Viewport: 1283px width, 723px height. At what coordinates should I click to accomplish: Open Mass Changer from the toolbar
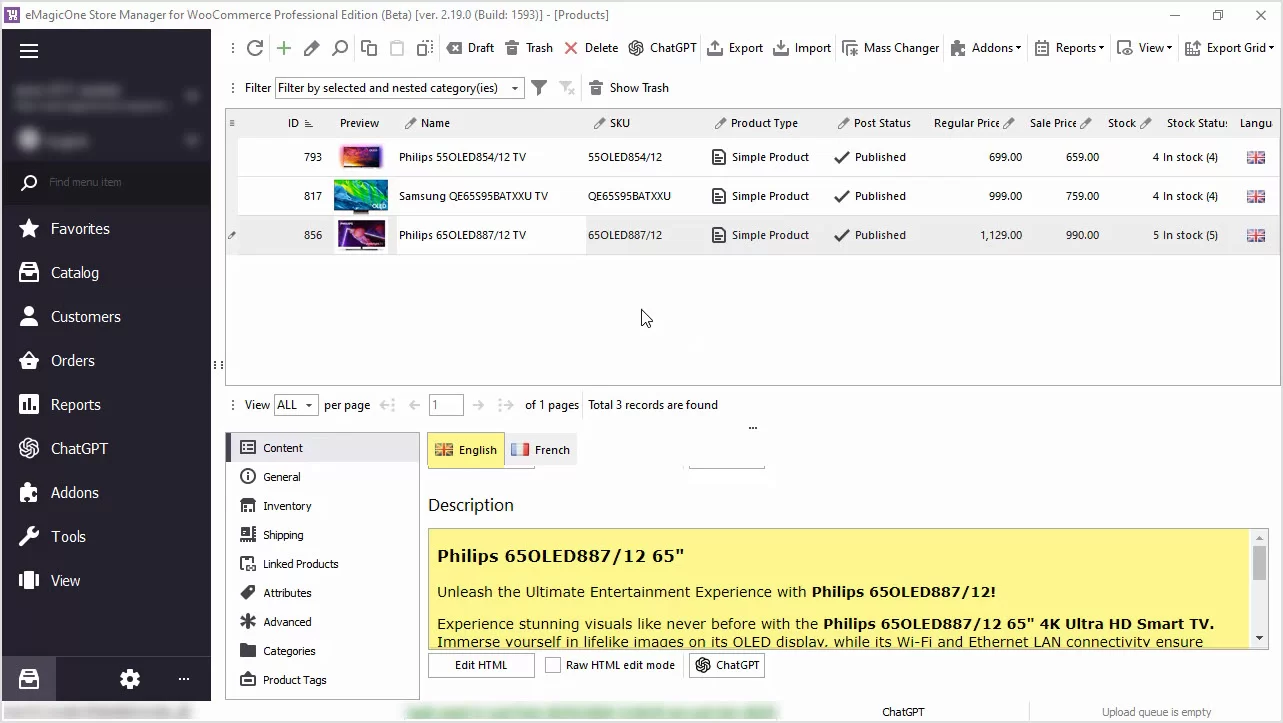click(x=891, y=48)
